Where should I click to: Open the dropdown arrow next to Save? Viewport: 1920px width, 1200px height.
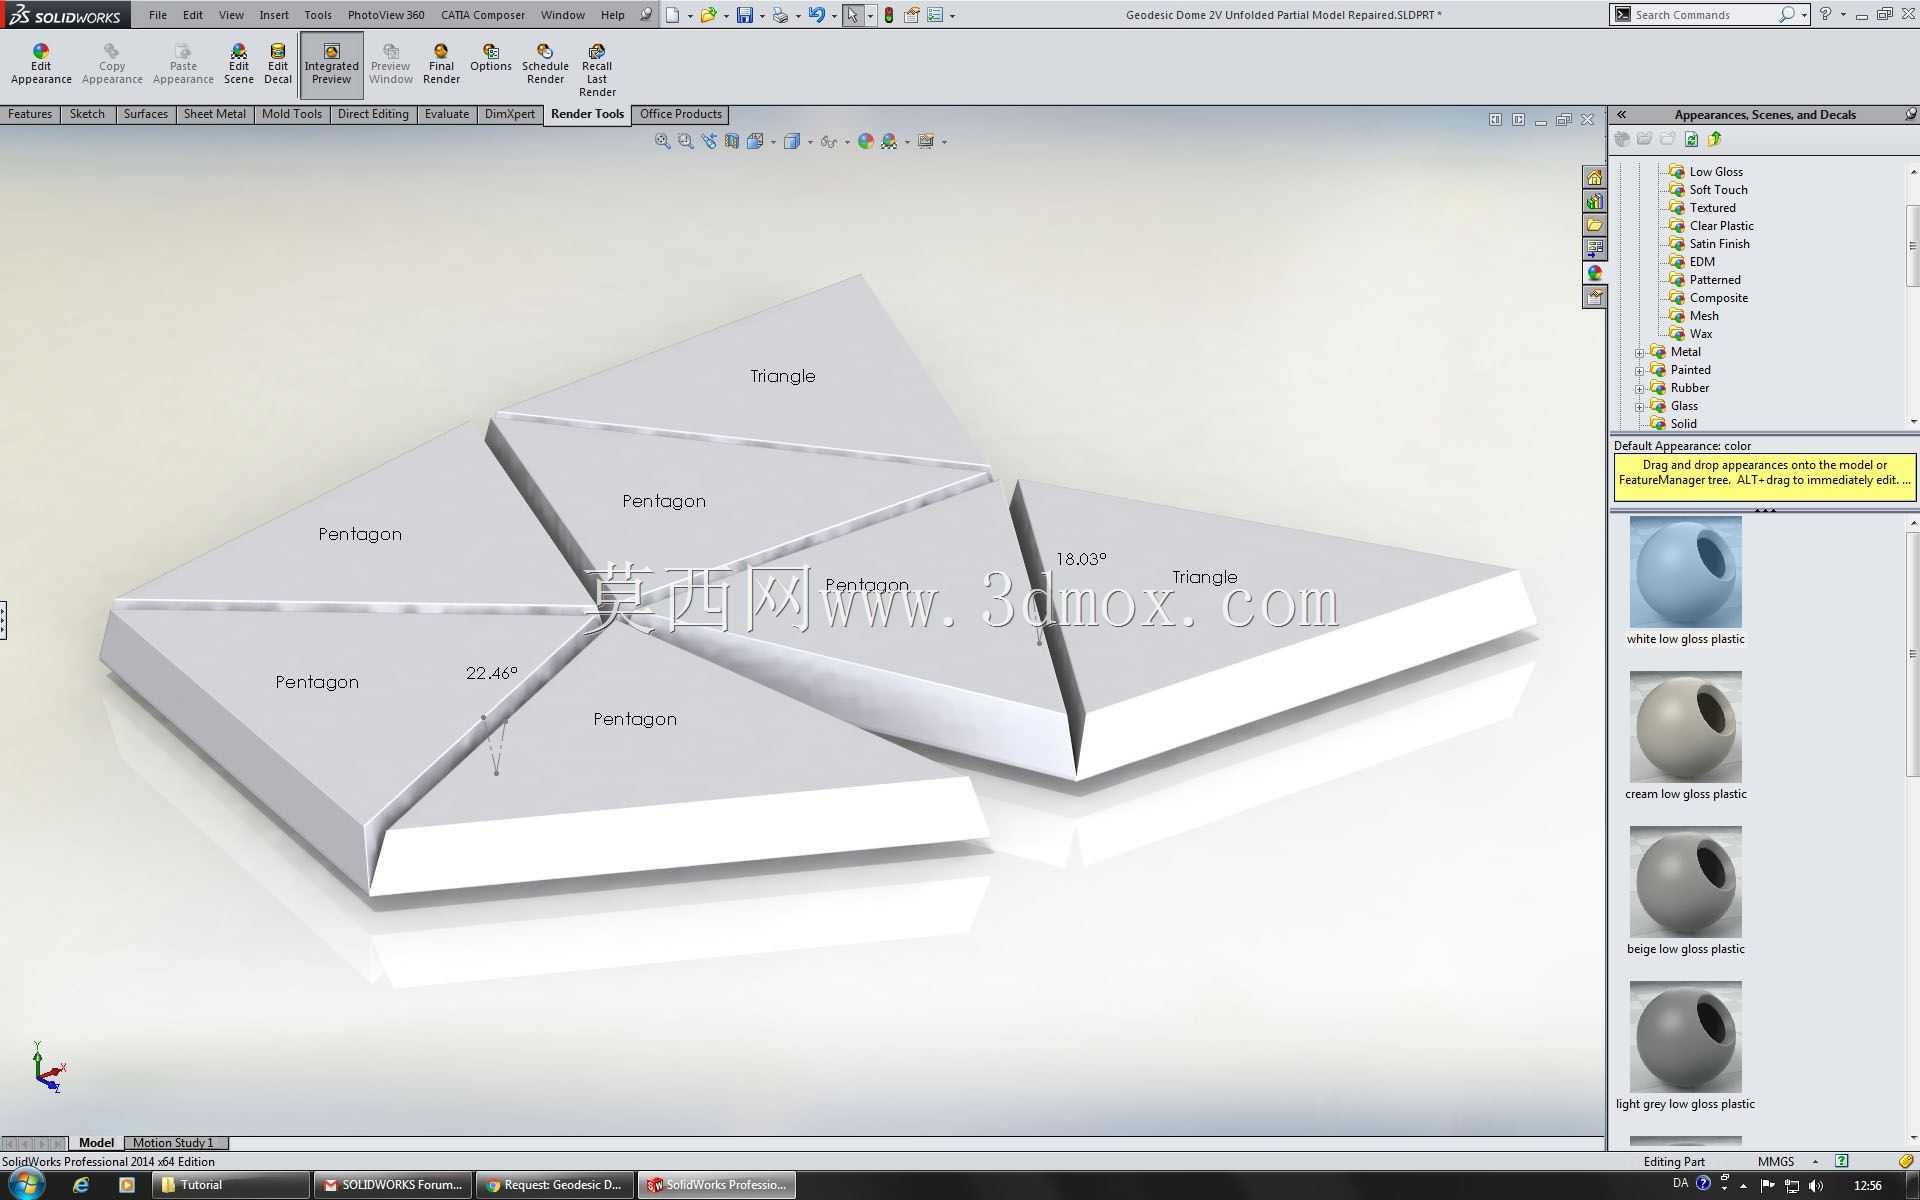[x=762, y=16]
